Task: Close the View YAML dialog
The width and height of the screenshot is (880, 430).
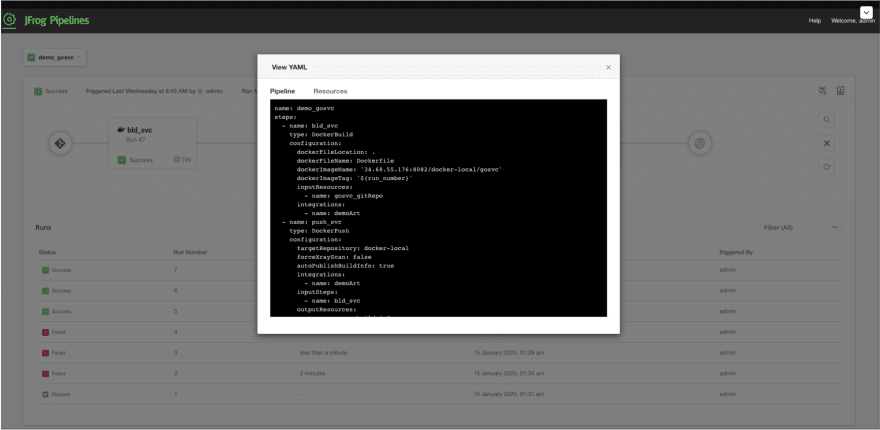Action: 608,67
